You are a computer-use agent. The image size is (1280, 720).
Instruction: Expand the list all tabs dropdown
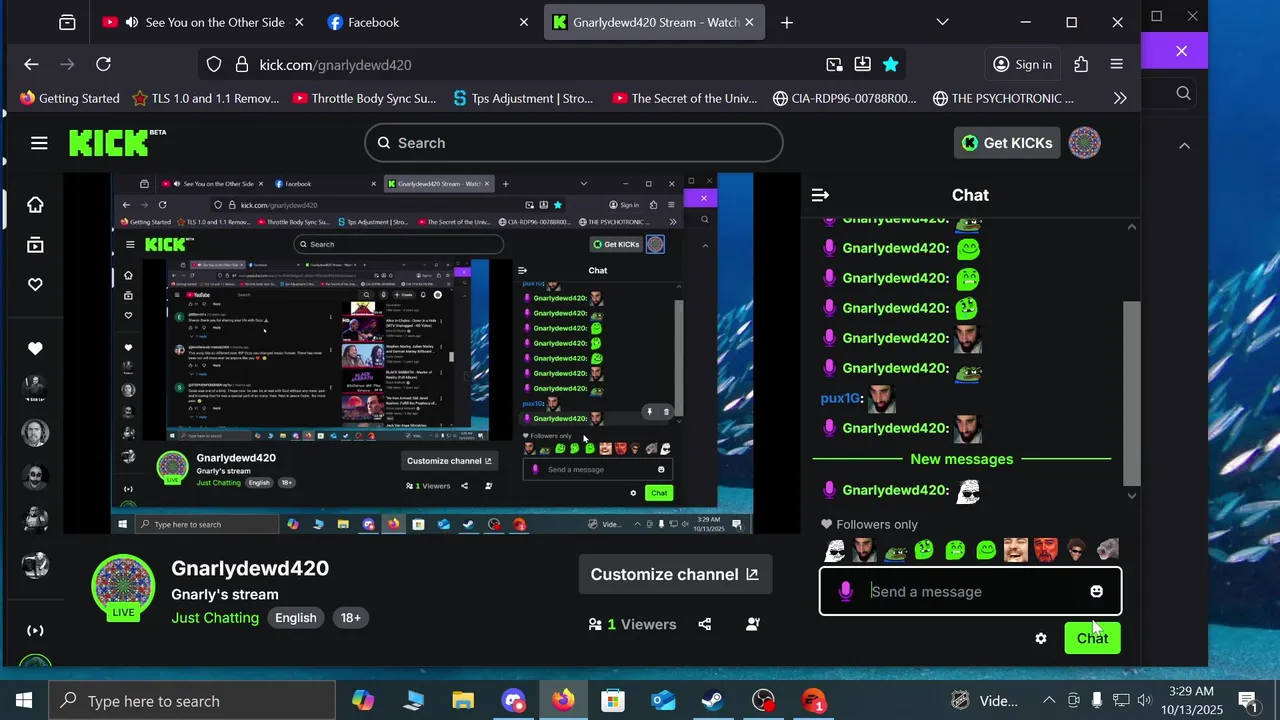coord(942,22)
